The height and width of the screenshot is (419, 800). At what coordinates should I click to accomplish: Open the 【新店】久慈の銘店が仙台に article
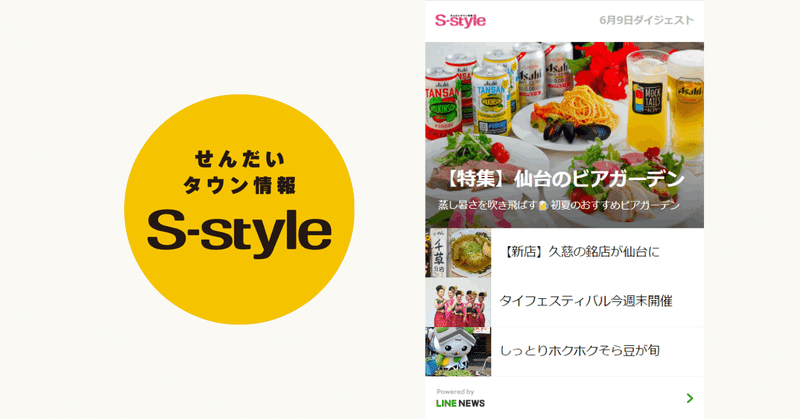pyautogui.click(x=579, y=252)
